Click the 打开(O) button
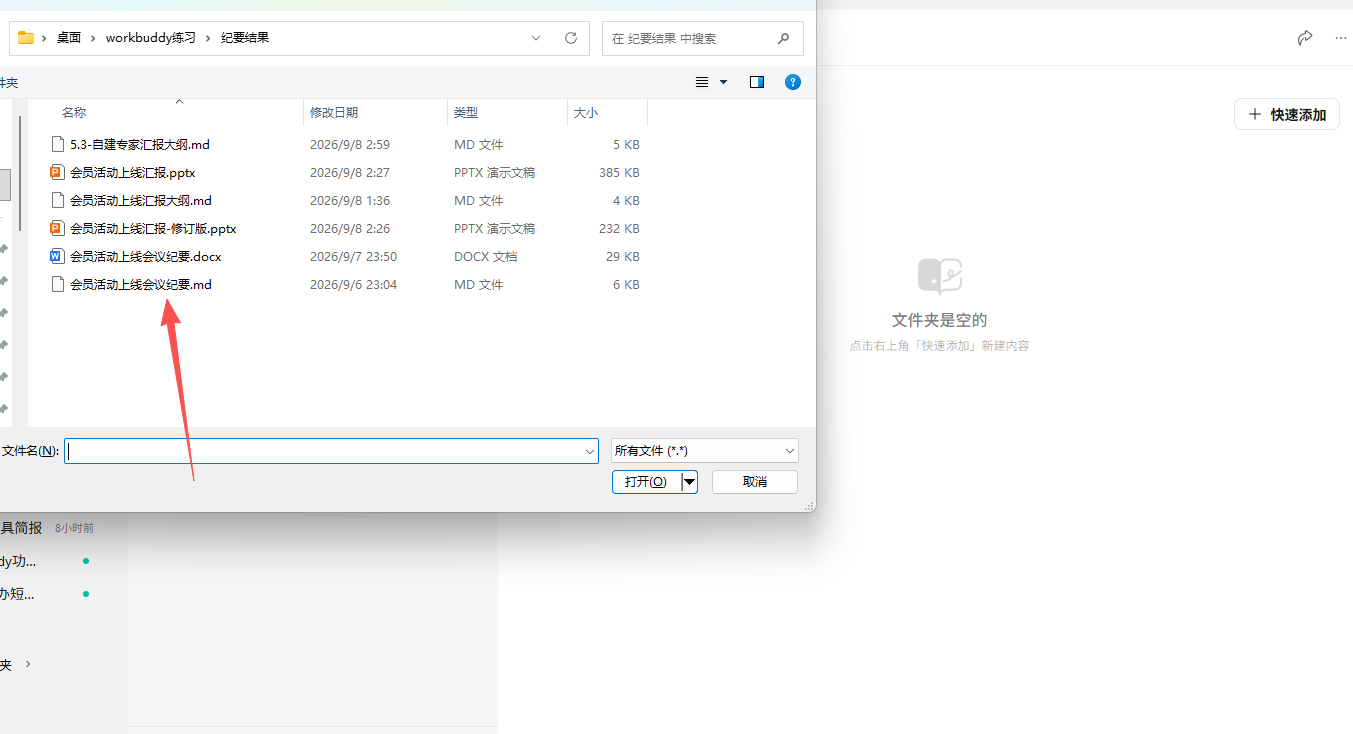Image resolution: width=1353 pixels, height=734 pixels. [x=646, y=482]
